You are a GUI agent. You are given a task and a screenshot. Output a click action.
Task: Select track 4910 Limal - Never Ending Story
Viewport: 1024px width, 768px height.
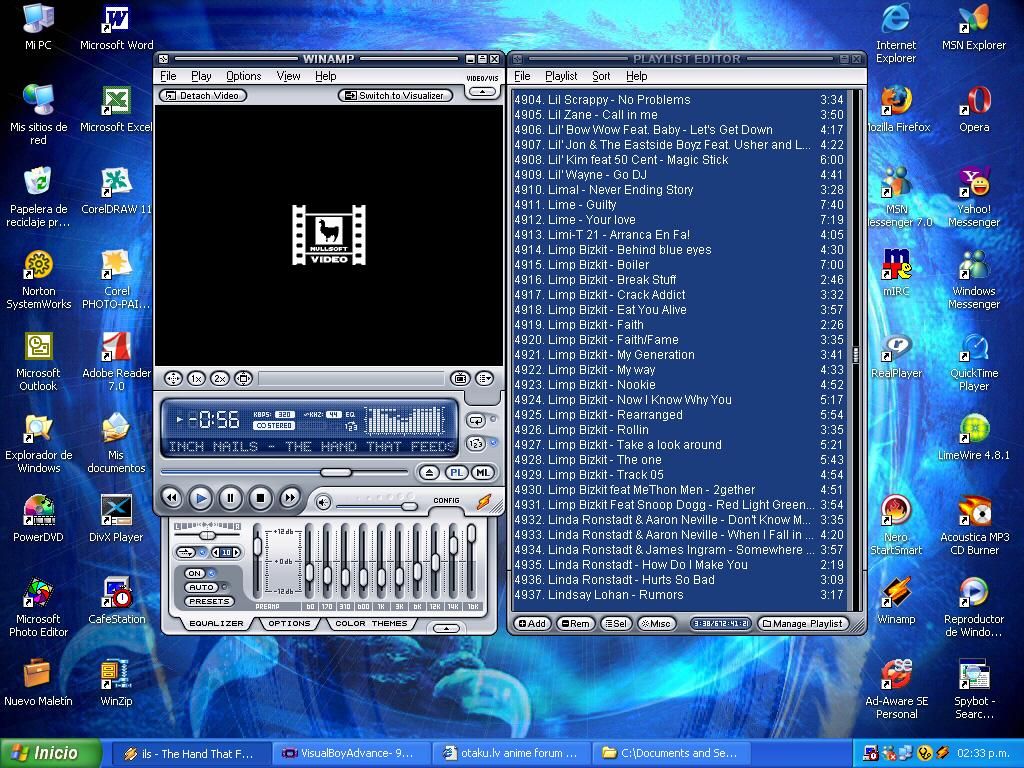click(679, 189)
